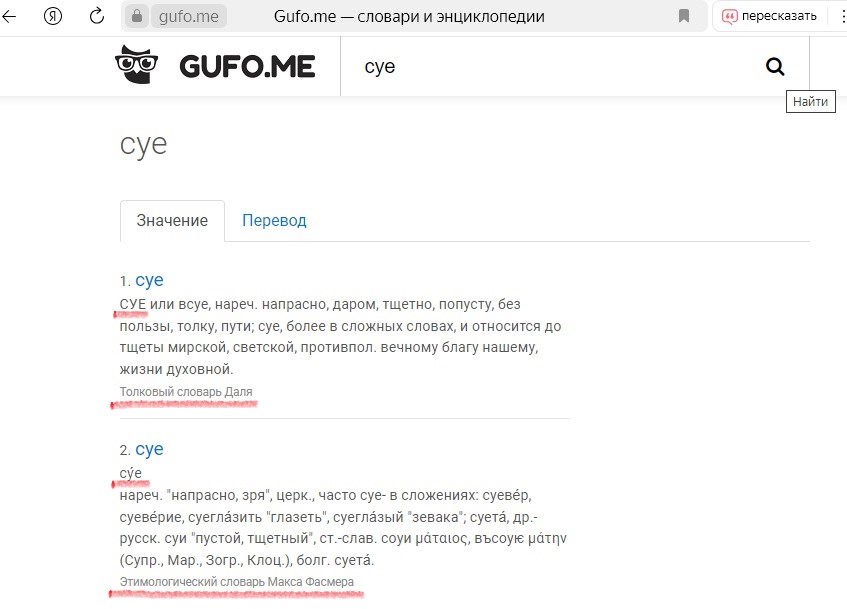Image resolution: width=847 pixels, height=609 pixels.
Task: Switch to the 'Перевод' tab
Action: point(274,221)
